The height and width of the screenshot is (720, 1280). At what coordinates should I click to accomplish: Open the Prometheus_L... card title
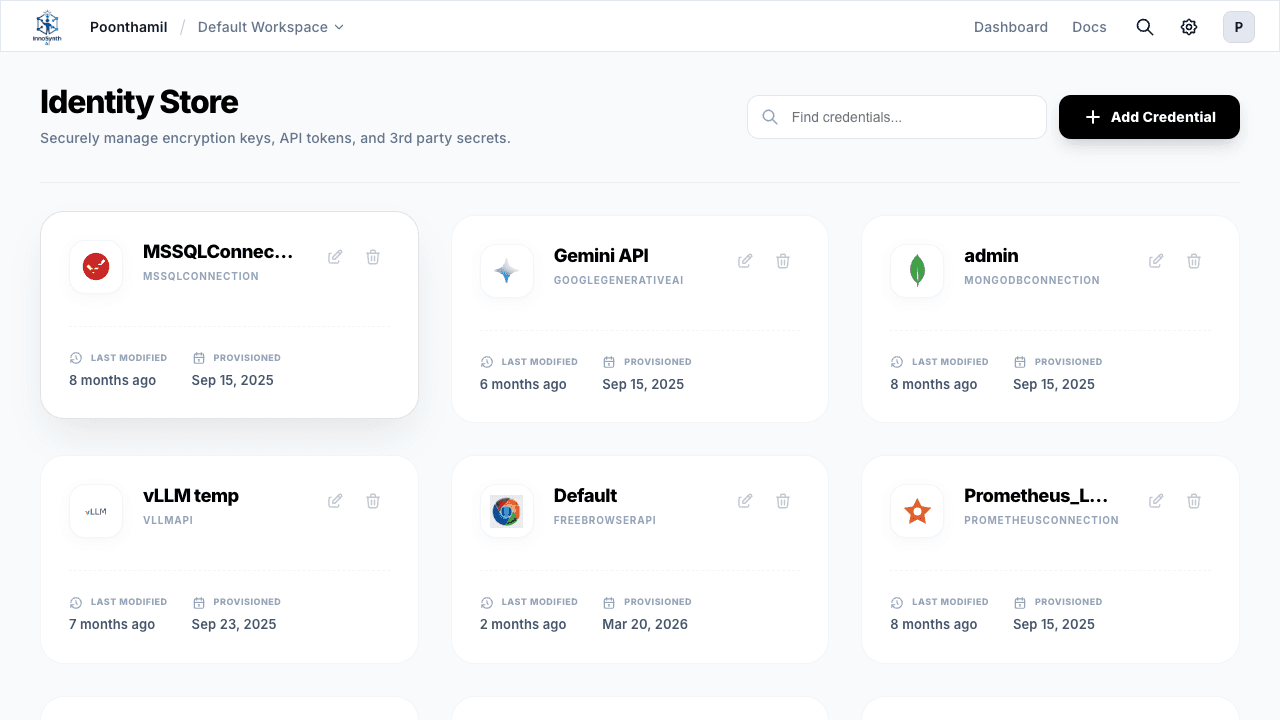click(x=1036, y=496)
